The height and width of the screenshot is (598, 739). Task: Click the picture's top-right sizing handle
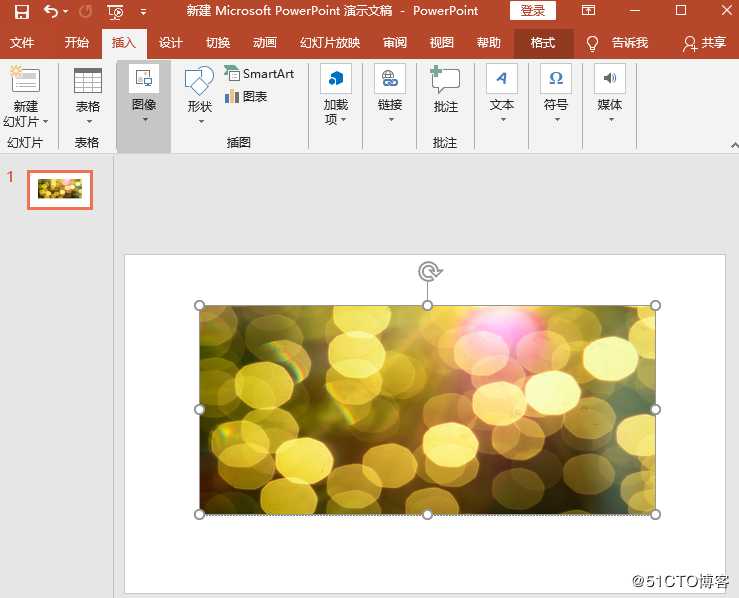point(655,305)
